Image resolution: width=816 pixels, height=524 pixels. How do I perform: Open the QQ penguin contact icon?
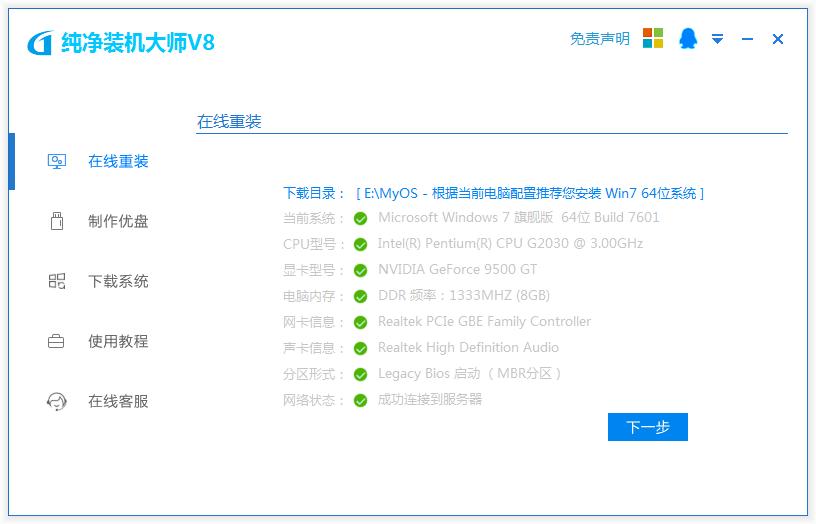[688, 39]
